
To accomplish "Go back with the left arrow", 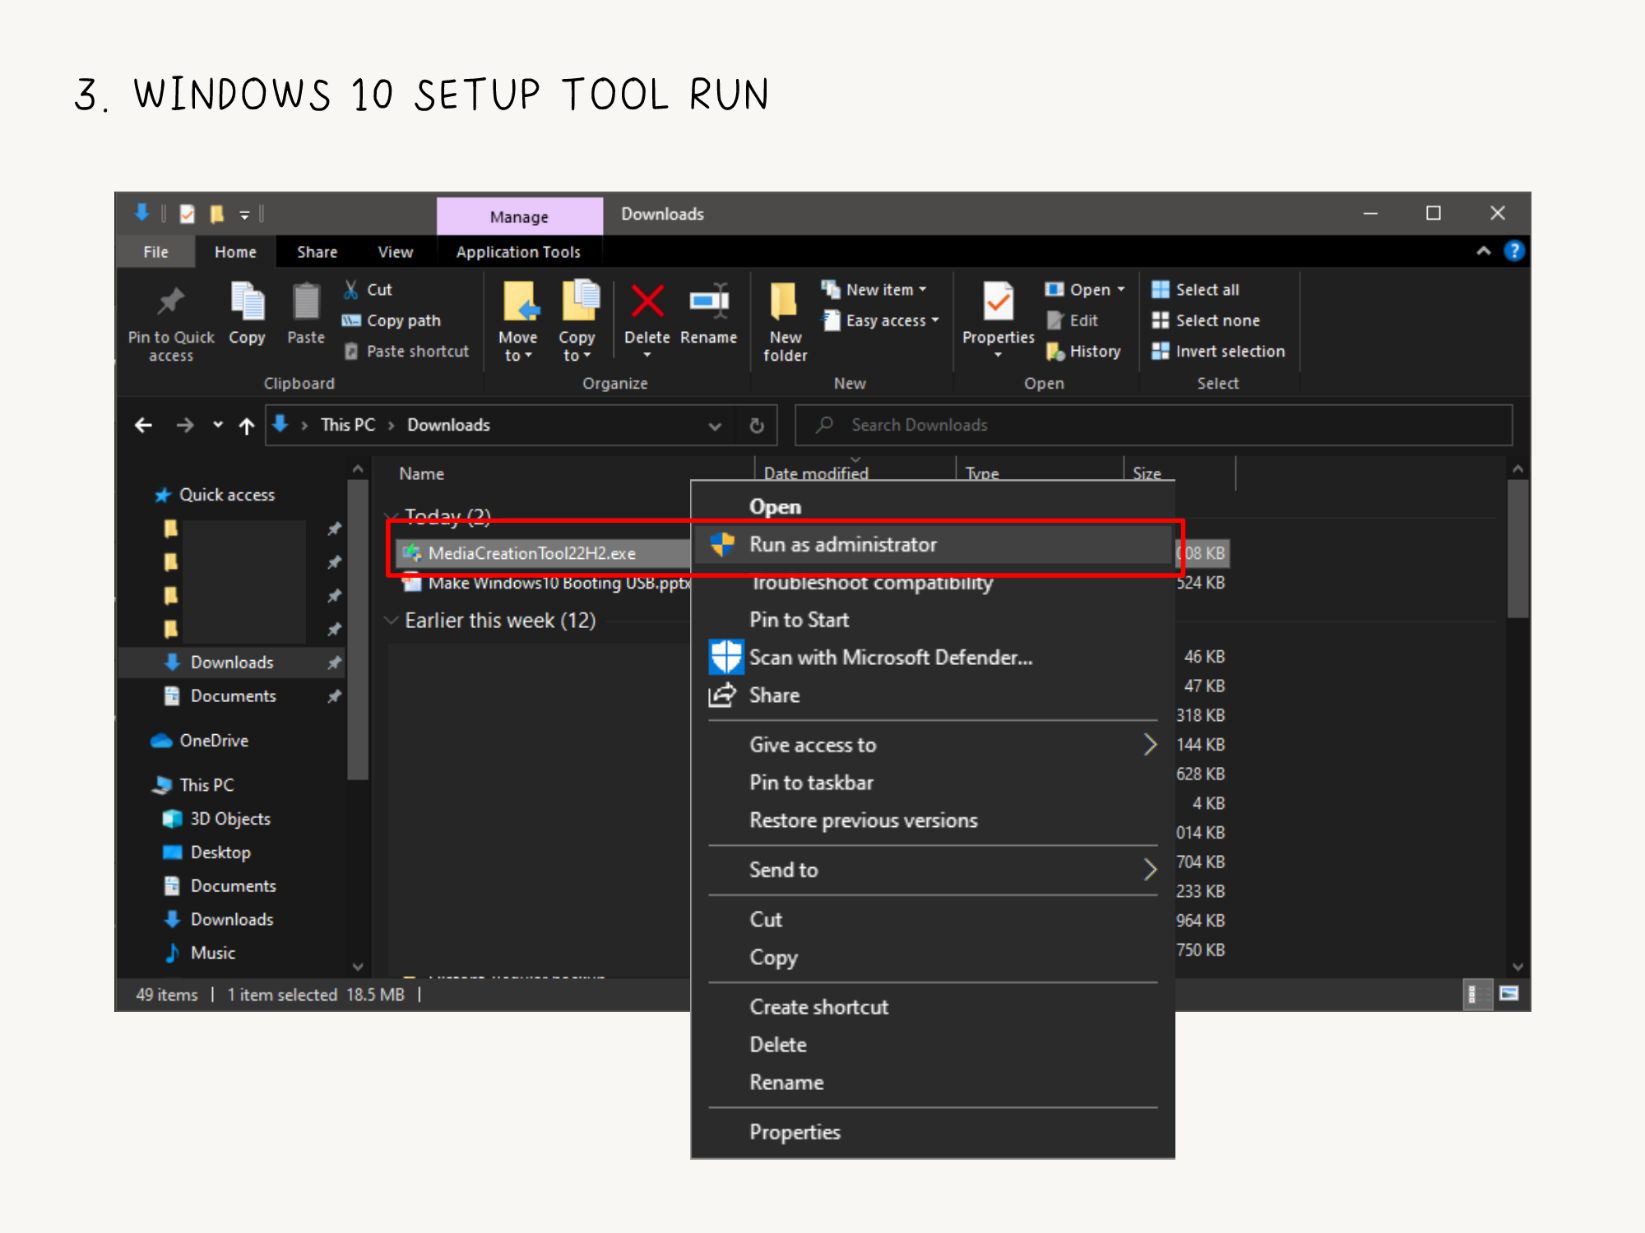I will 144,425.
